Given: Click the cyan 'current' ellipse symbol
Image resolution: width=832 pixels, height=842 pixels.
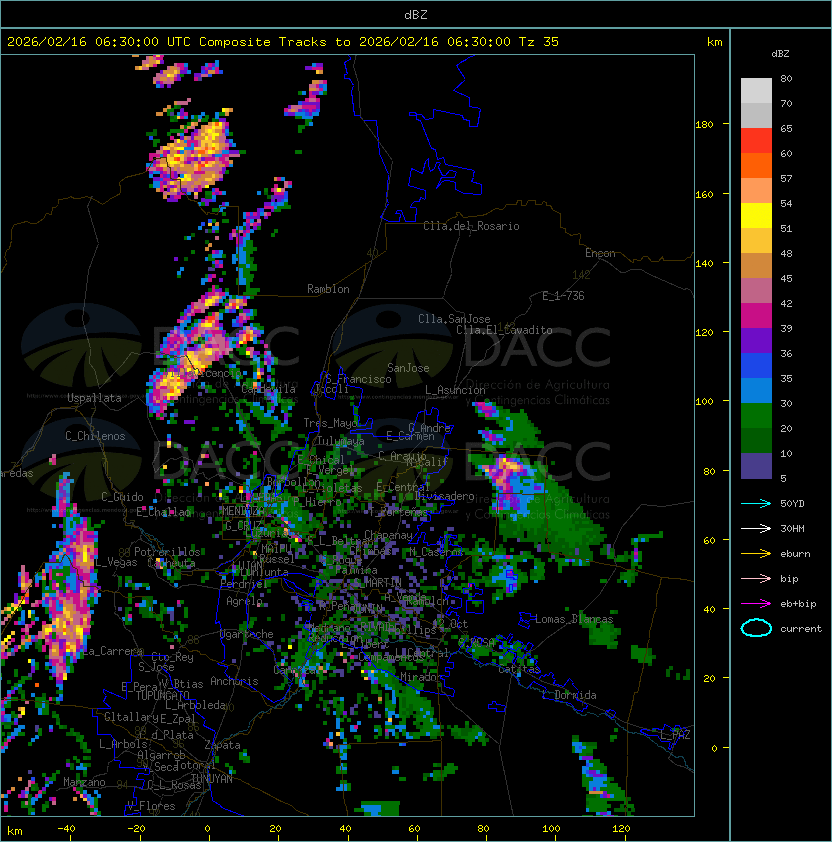Looking at the screenshot, I should click(x=756, y=628).
